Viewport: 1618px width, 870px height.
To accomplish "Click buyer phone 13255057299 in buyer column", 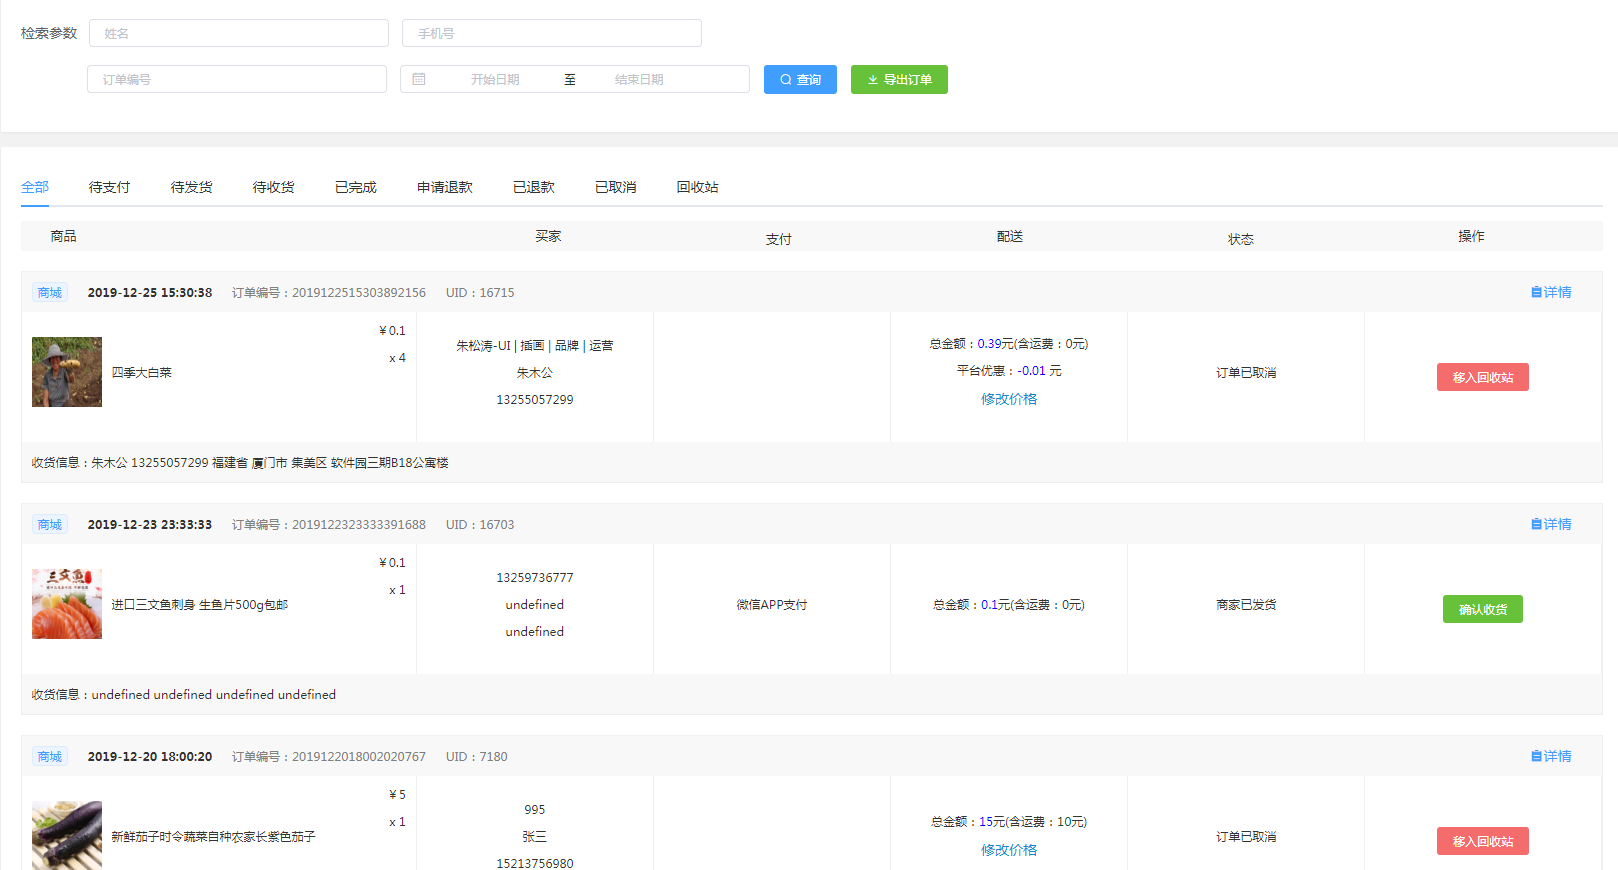I will pos(535,399).
